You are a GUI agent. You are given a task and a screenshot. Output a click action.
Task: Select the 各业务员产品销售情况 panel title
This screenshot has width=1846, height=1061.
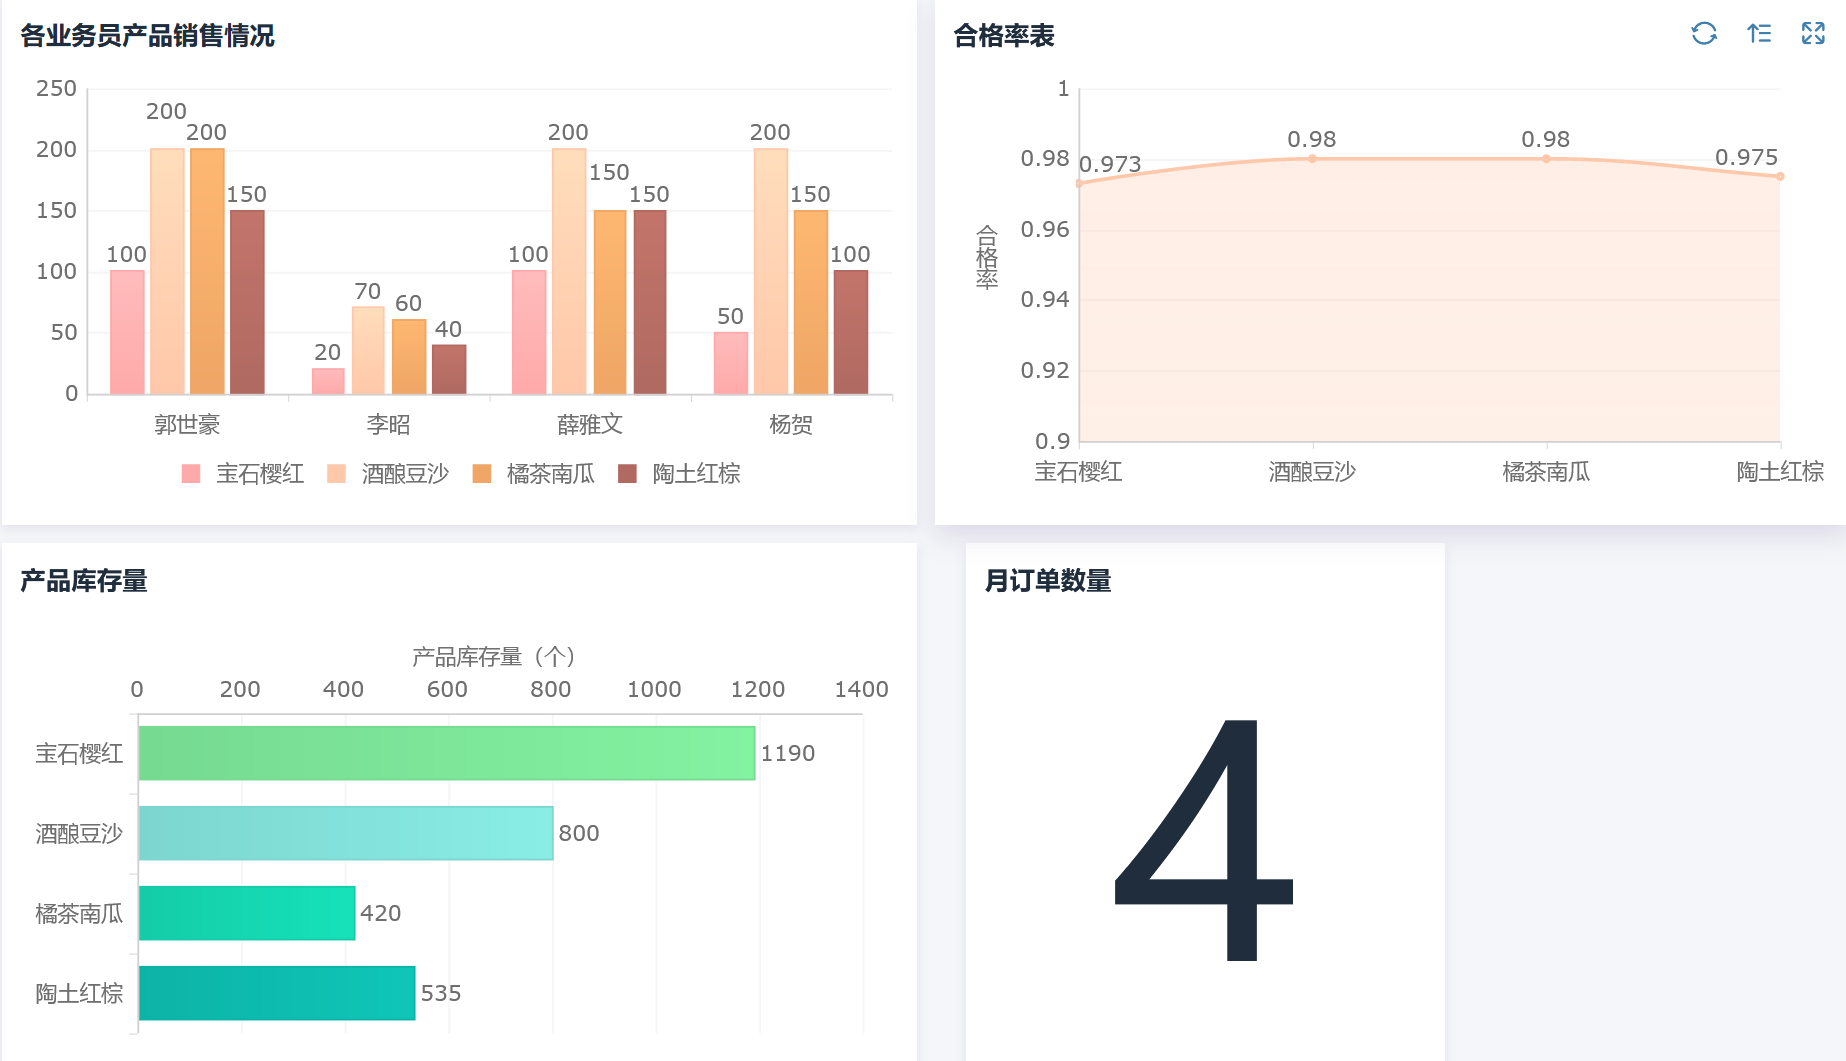[148, 36]
